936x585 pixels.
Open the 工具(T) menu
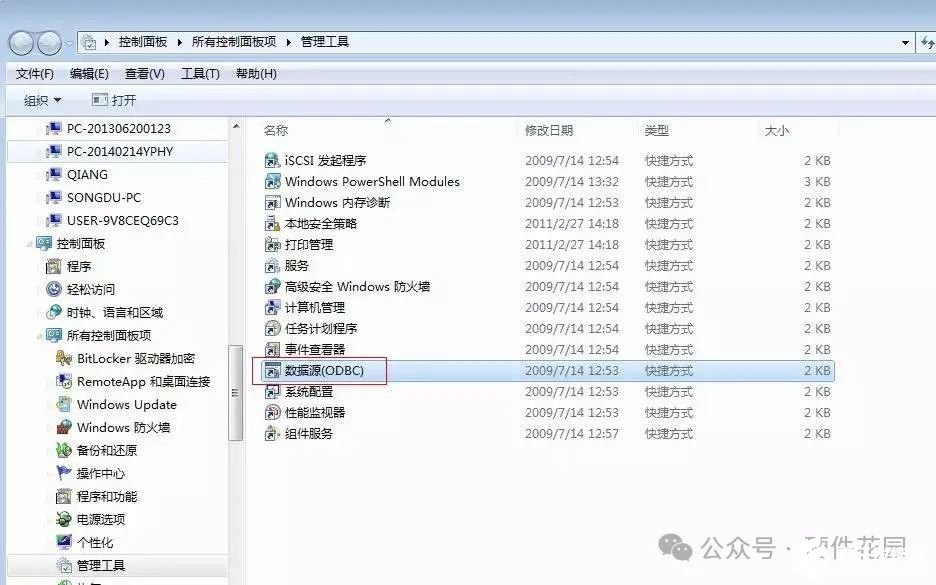pos(201,73)
